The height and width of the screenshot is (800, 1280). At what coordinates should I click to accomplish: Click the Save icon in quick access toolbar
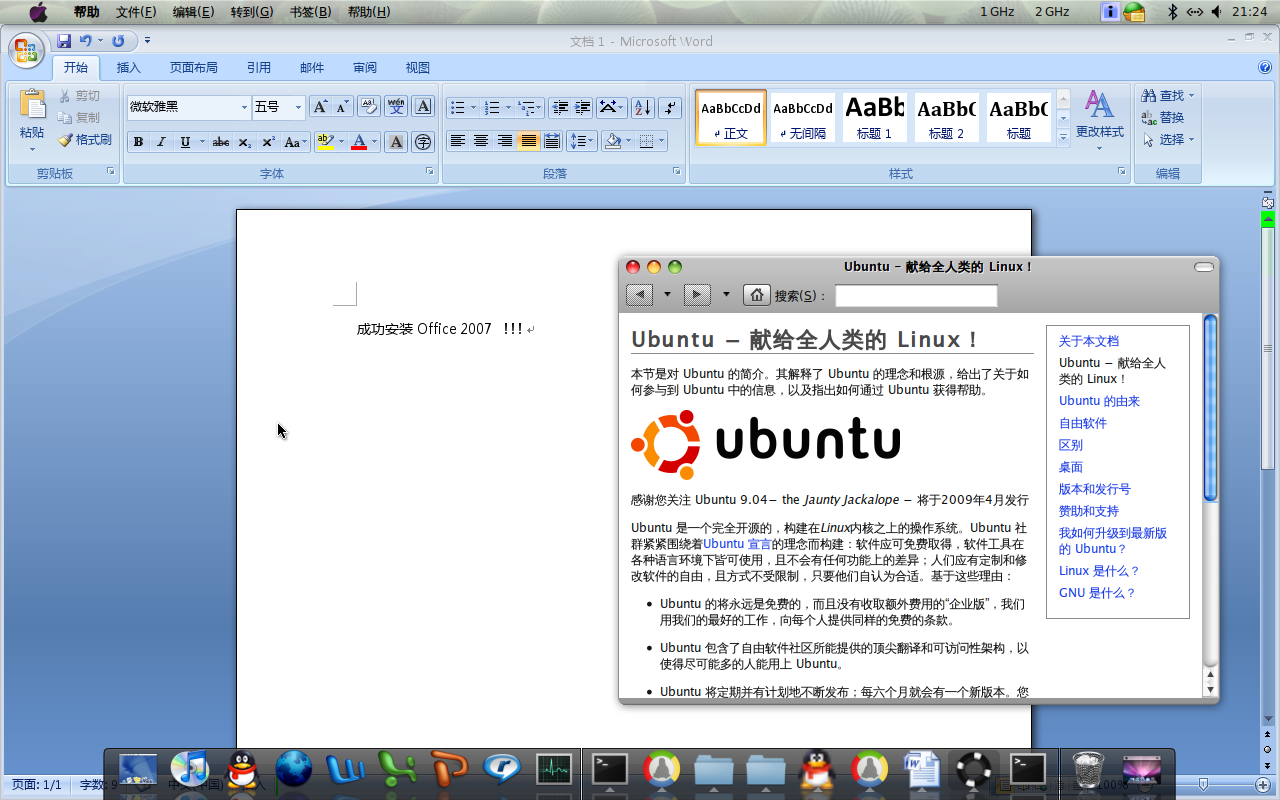click(x=64, y=41)
